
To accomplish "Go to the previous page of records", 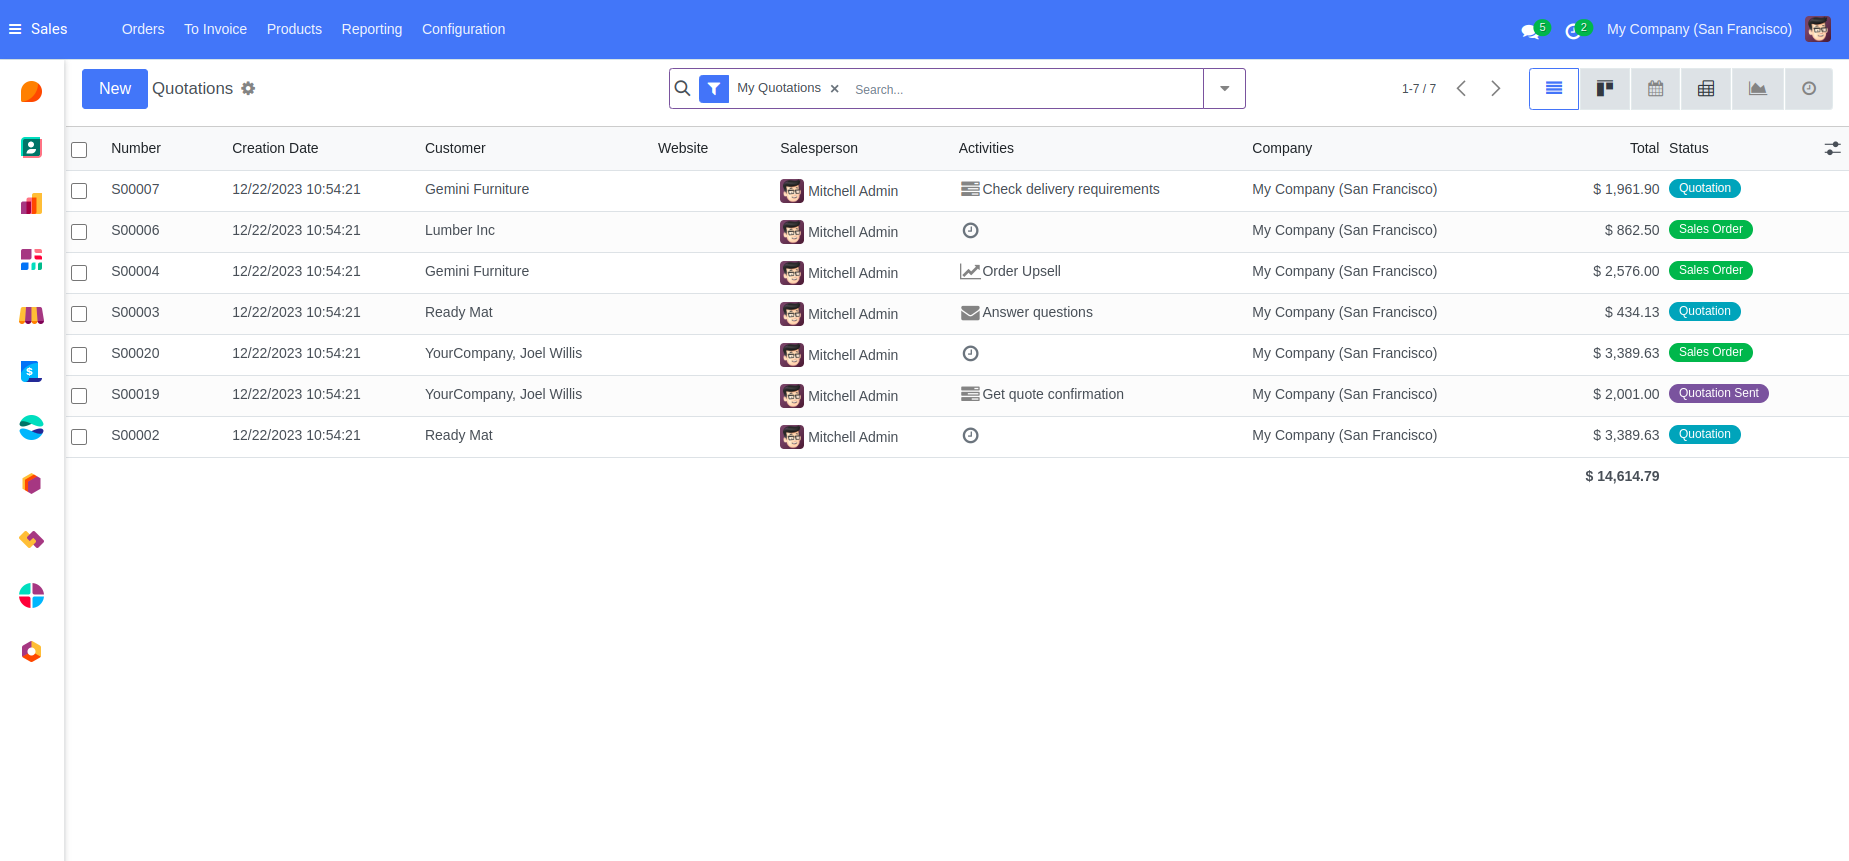I will (1461, 89).
